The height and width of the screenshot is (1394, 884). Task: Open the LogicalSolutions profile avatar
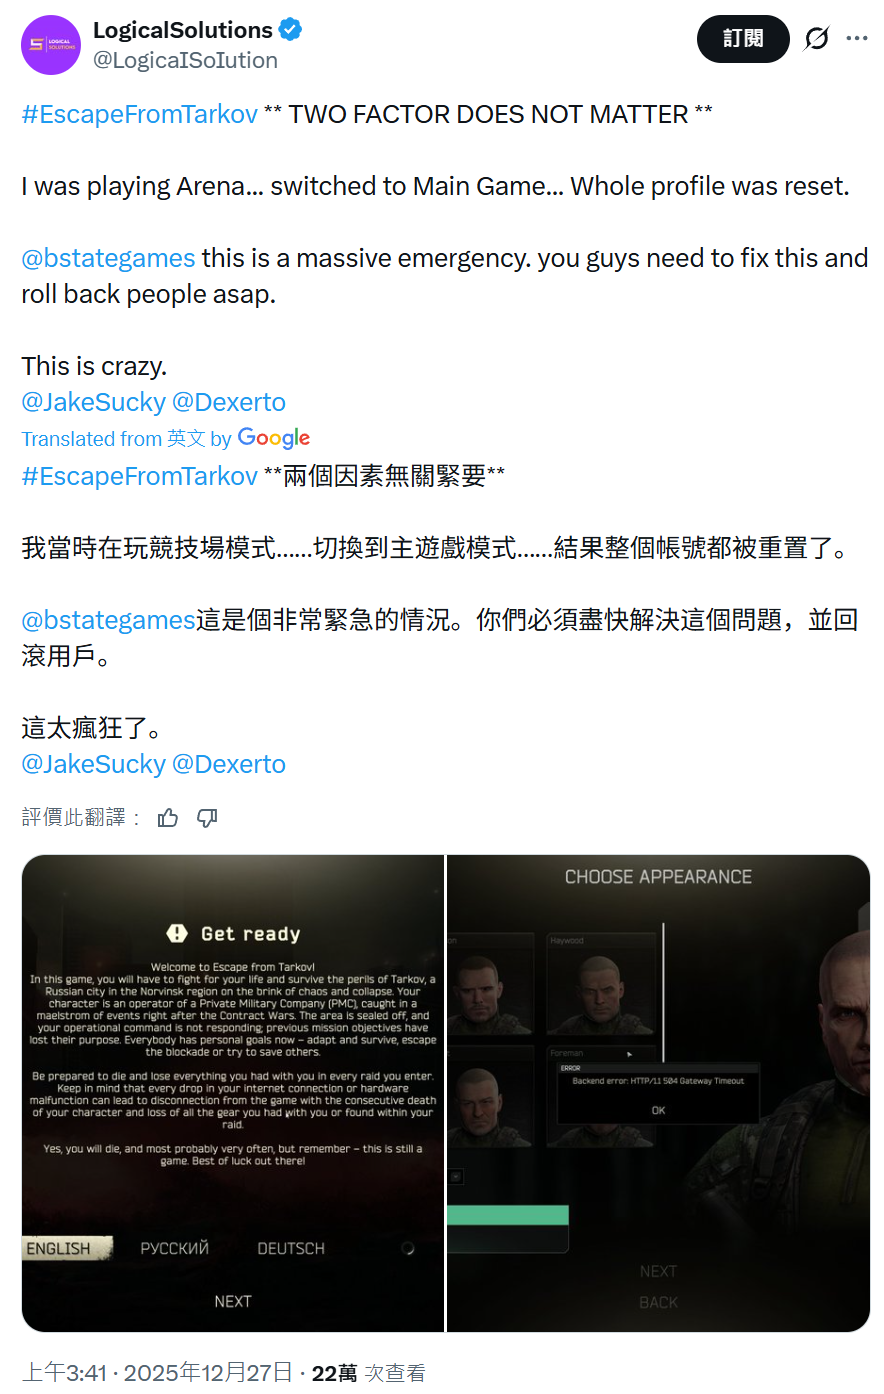pyautogui.click(x=51, y=45)
